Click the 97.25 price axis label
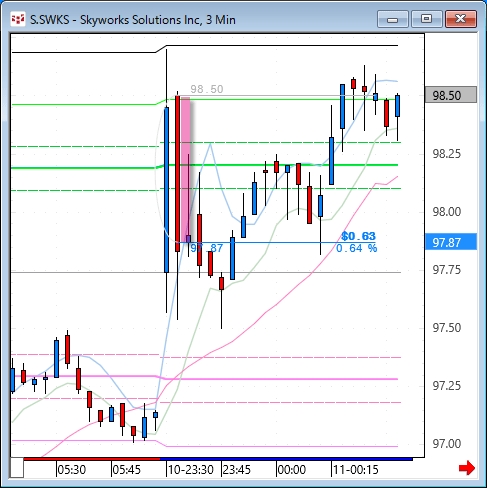The width and height of the screenshot is (487, 488). pos(447,386)
